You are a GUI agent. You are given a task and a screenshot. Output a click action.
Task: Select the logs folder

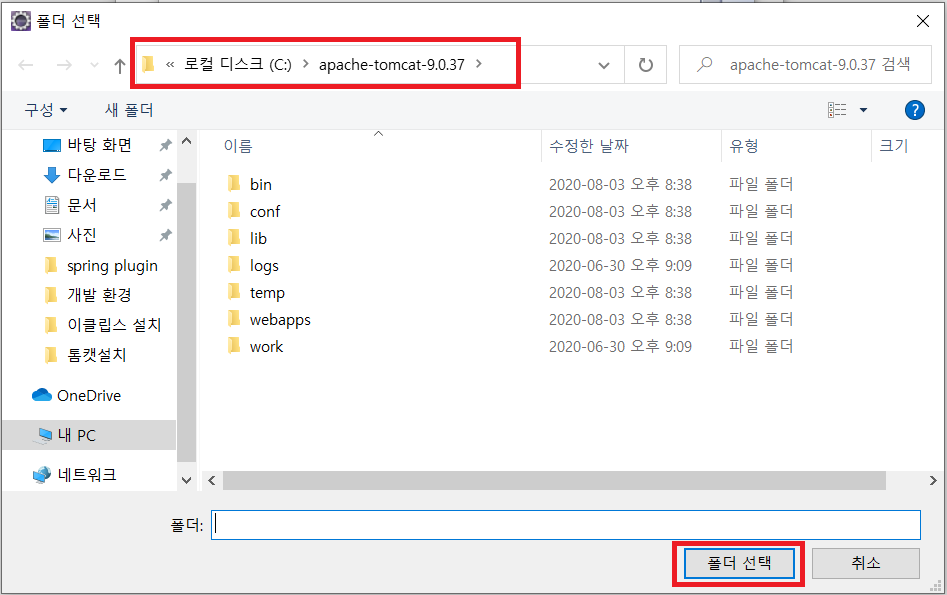pyautogui.click(x=265, y=266)
